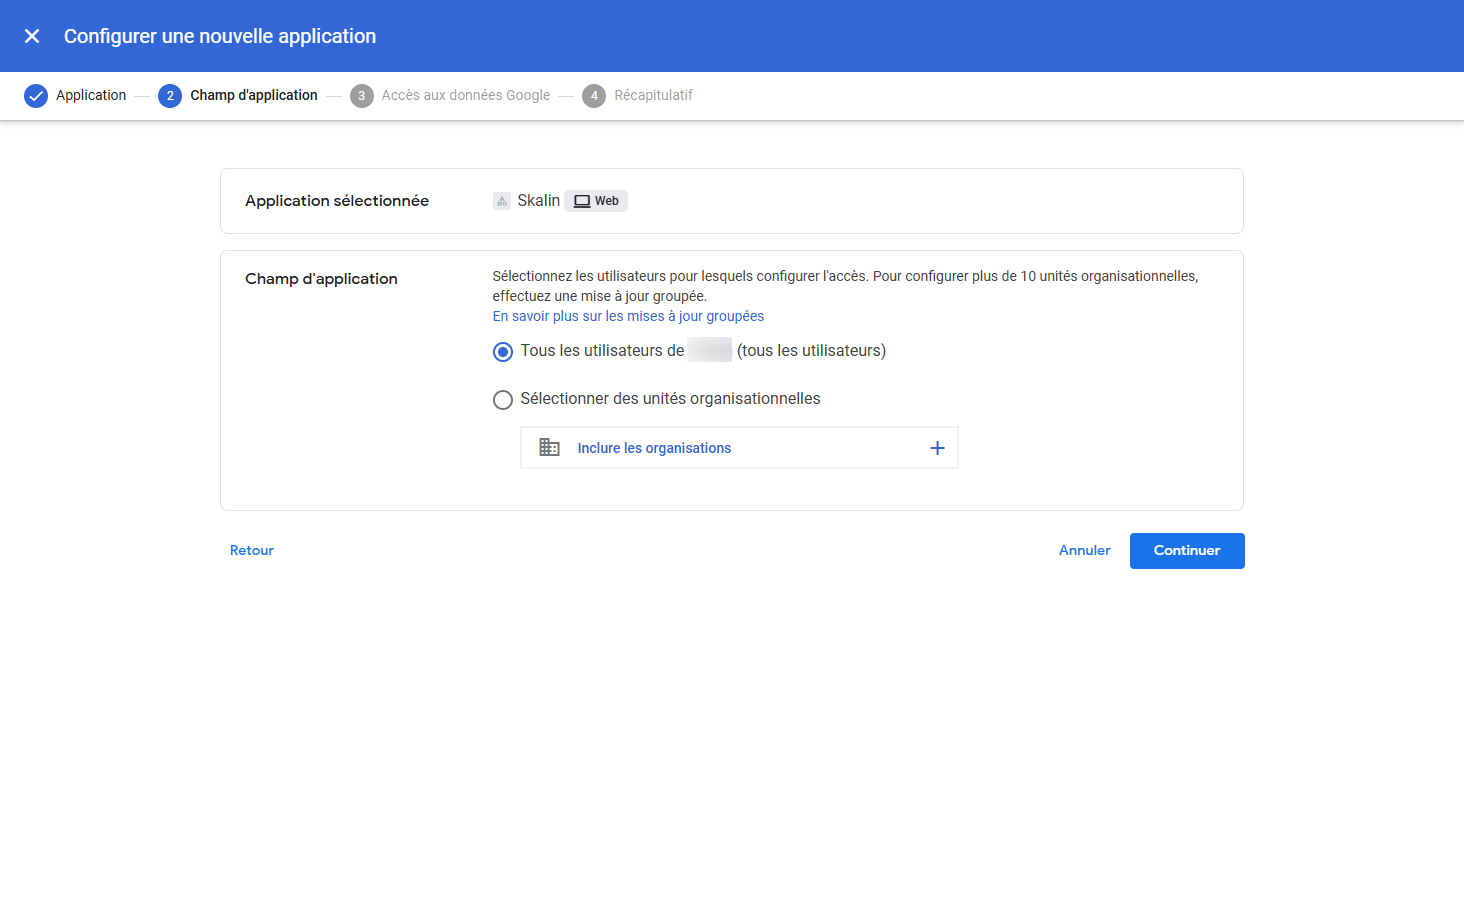
Task: Click the step 3 number circle
Action: 361,96
